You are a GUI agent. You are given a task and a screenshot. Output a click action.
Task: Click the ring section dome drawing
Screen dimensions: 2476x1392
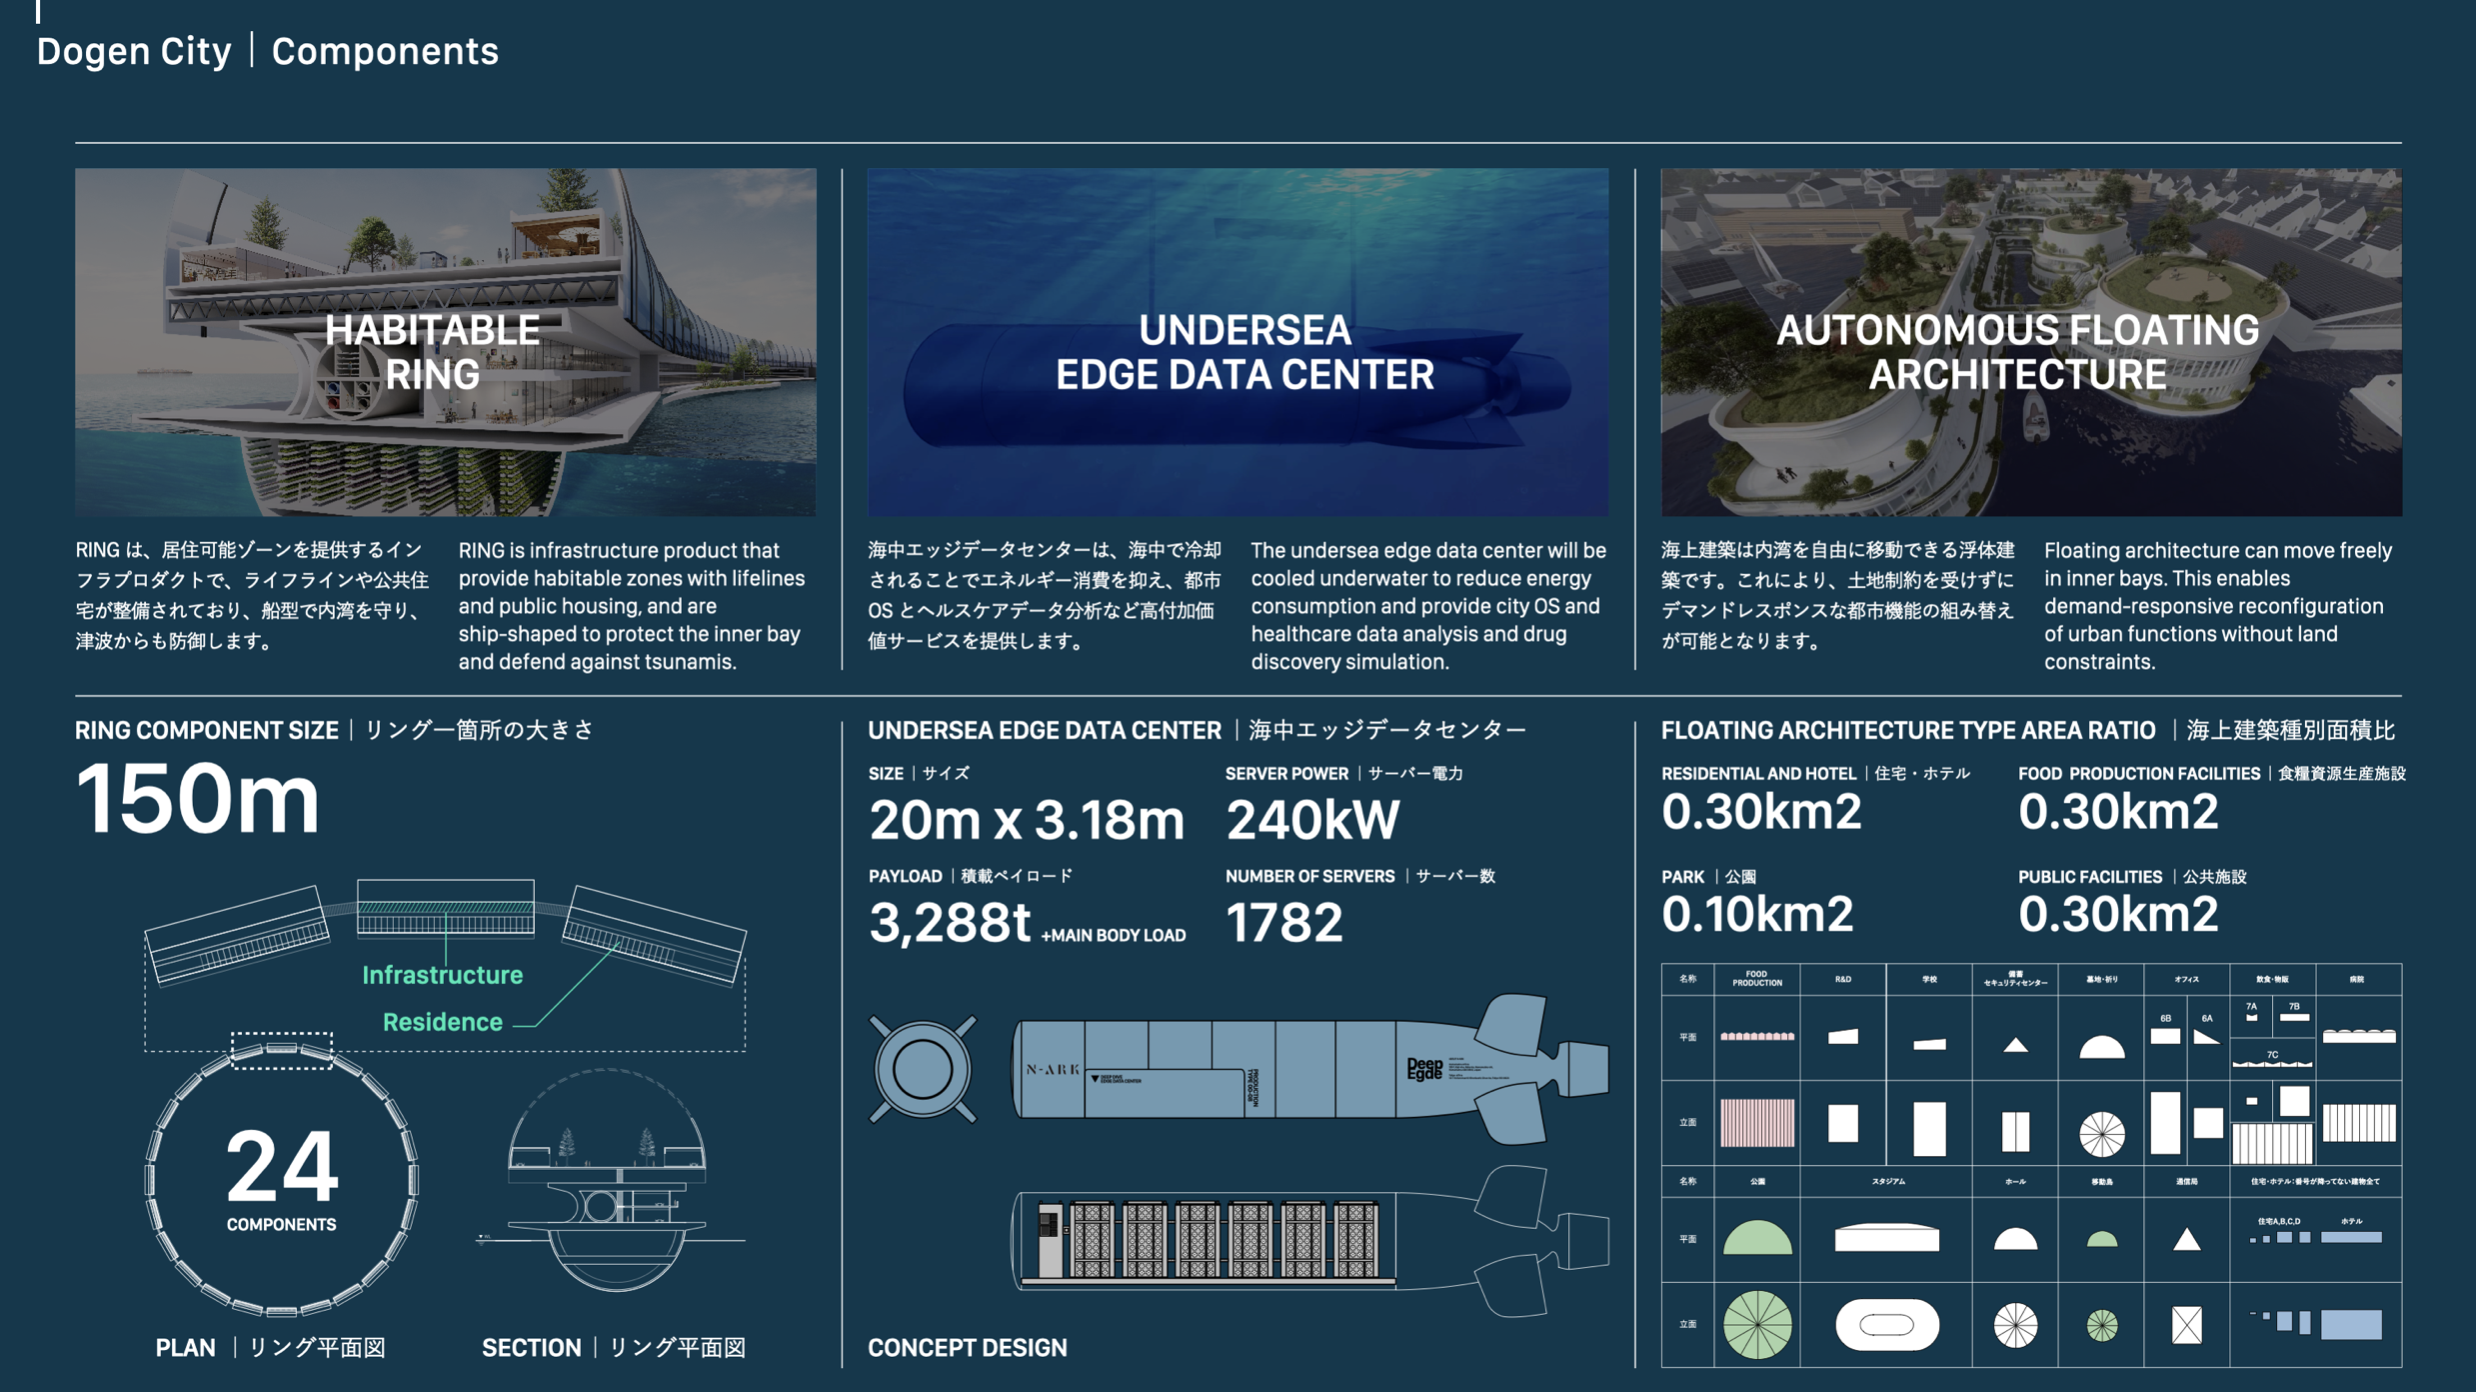point(607,1180)
